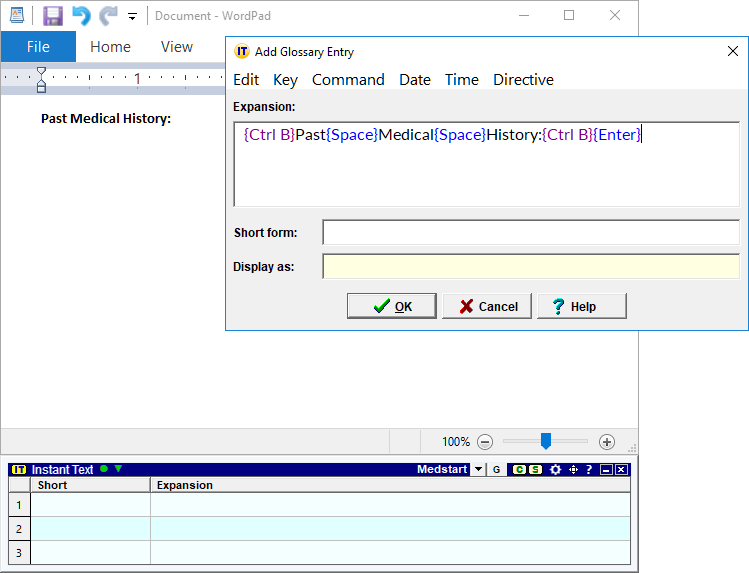The image size is (749, 573).
Task: Open the Date menu in glossary dialog
Action: [415, 80]
